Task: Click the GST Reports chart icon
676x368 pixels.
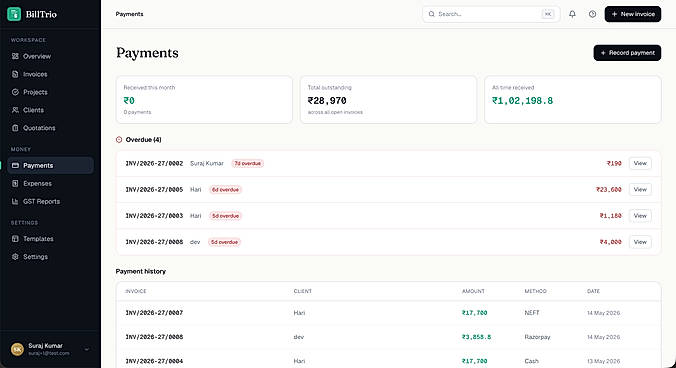Action: (x=16, y=201)
